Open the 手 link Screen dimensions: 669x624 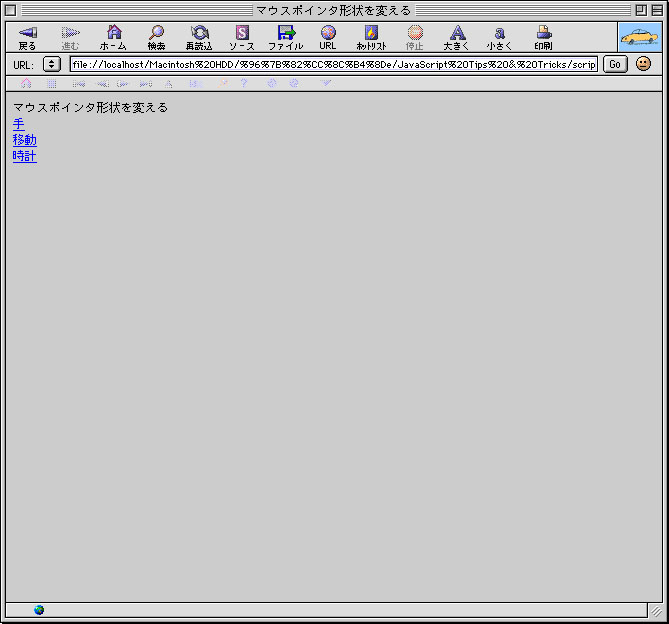(19, 124)
